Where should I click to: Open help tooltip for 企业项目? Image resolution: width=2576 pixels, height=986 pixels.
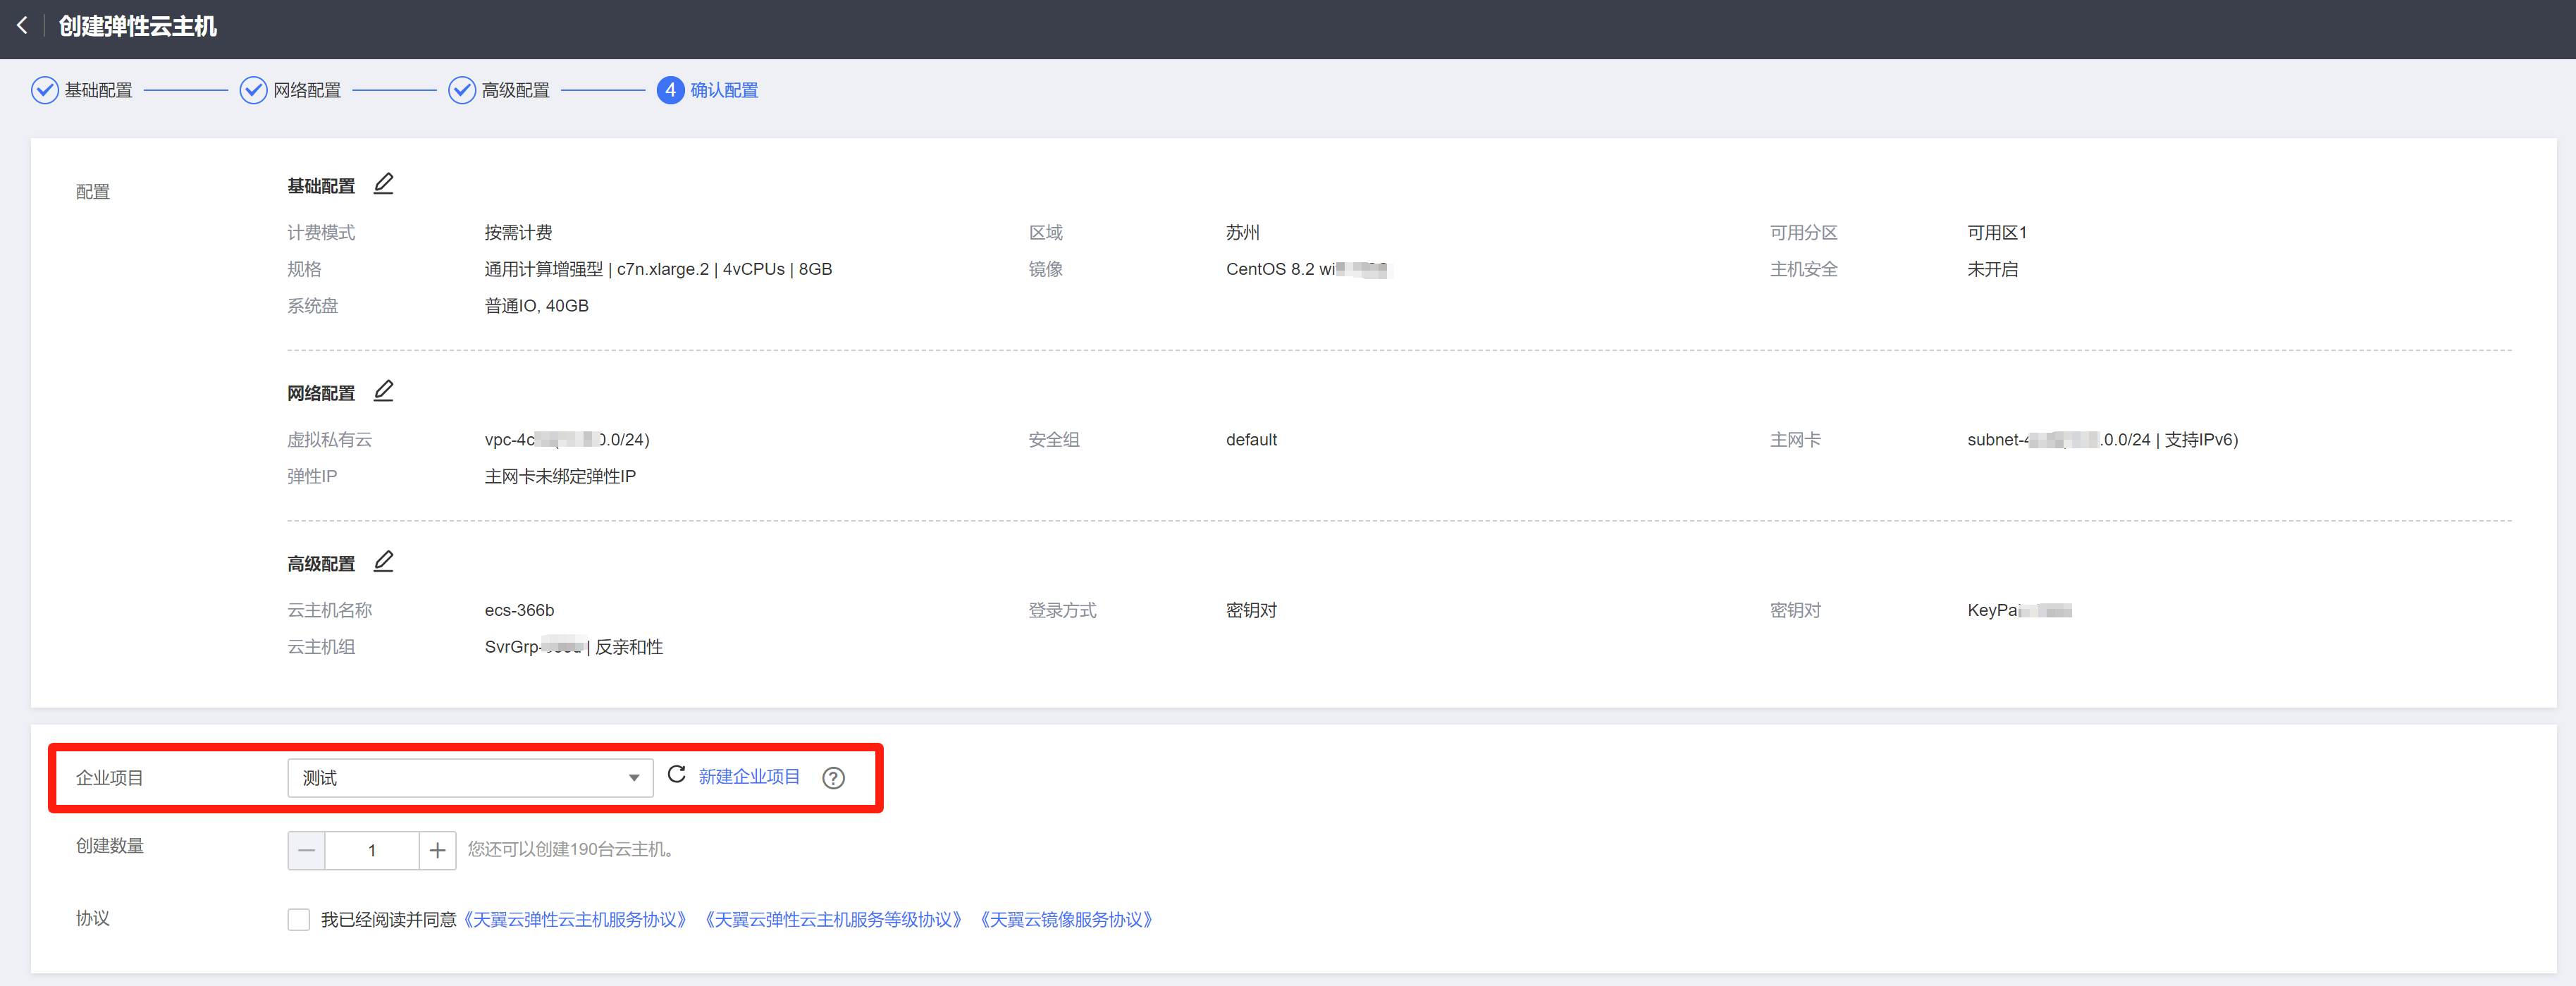pos(833,778)
